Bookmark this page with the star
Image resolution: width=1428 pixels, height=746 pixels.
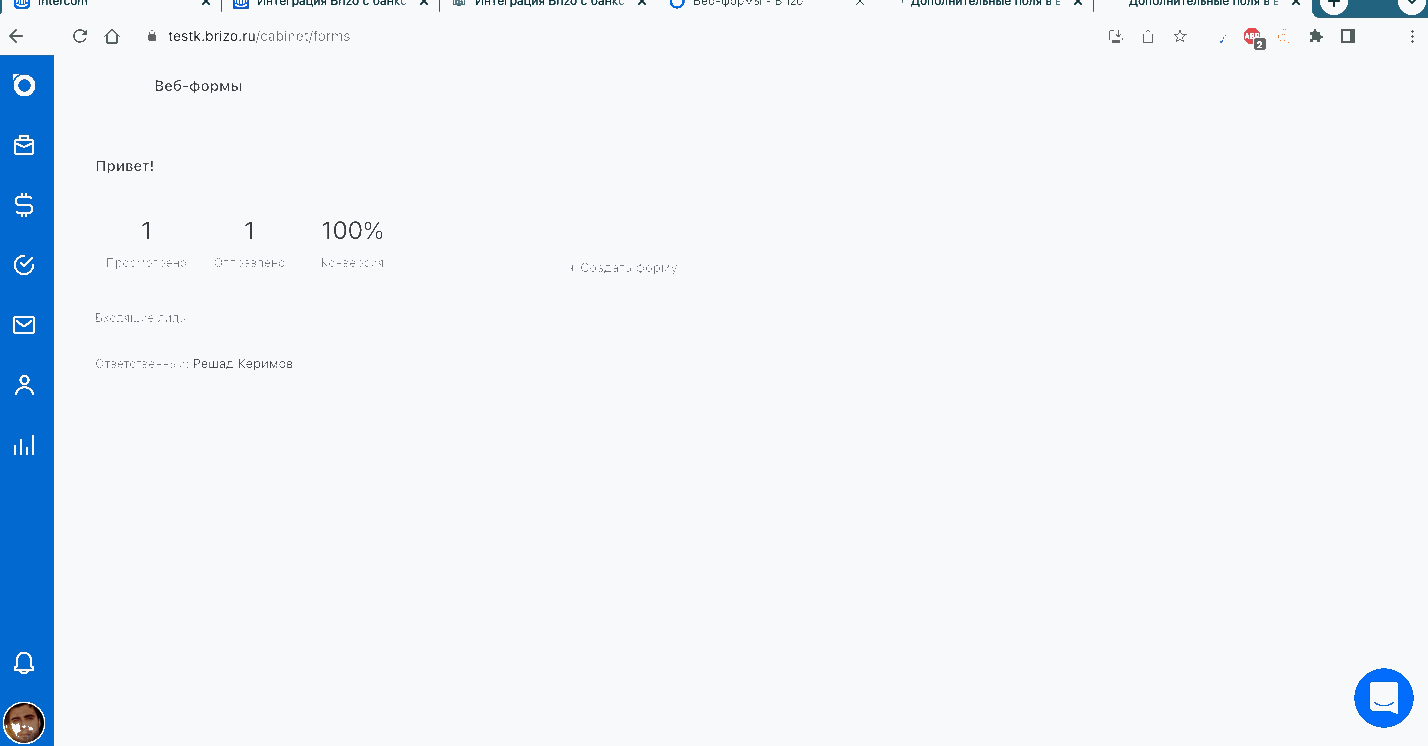tap(1180, 36)
